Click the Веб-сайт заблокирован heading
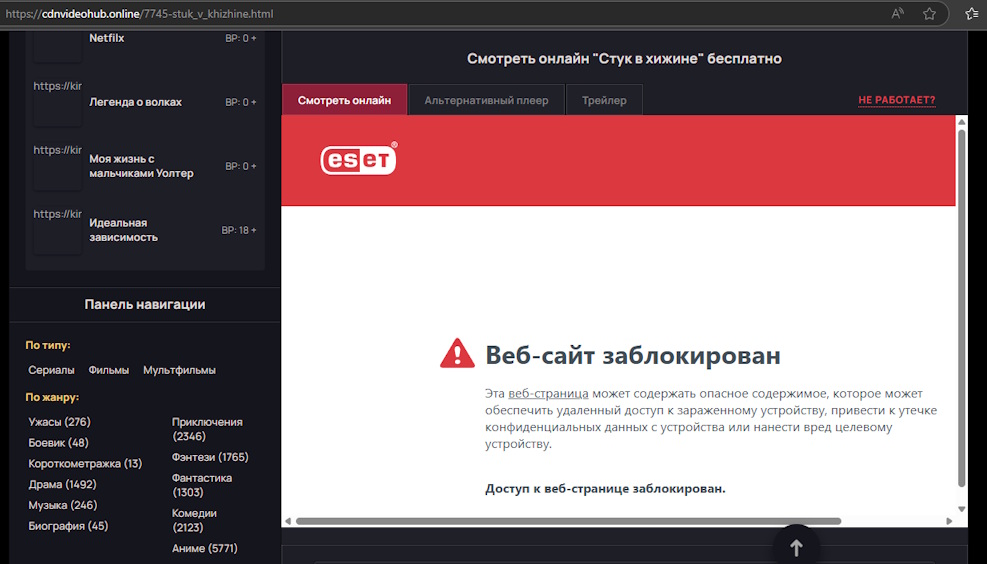 pyautogui.click(x=633, y=355)
